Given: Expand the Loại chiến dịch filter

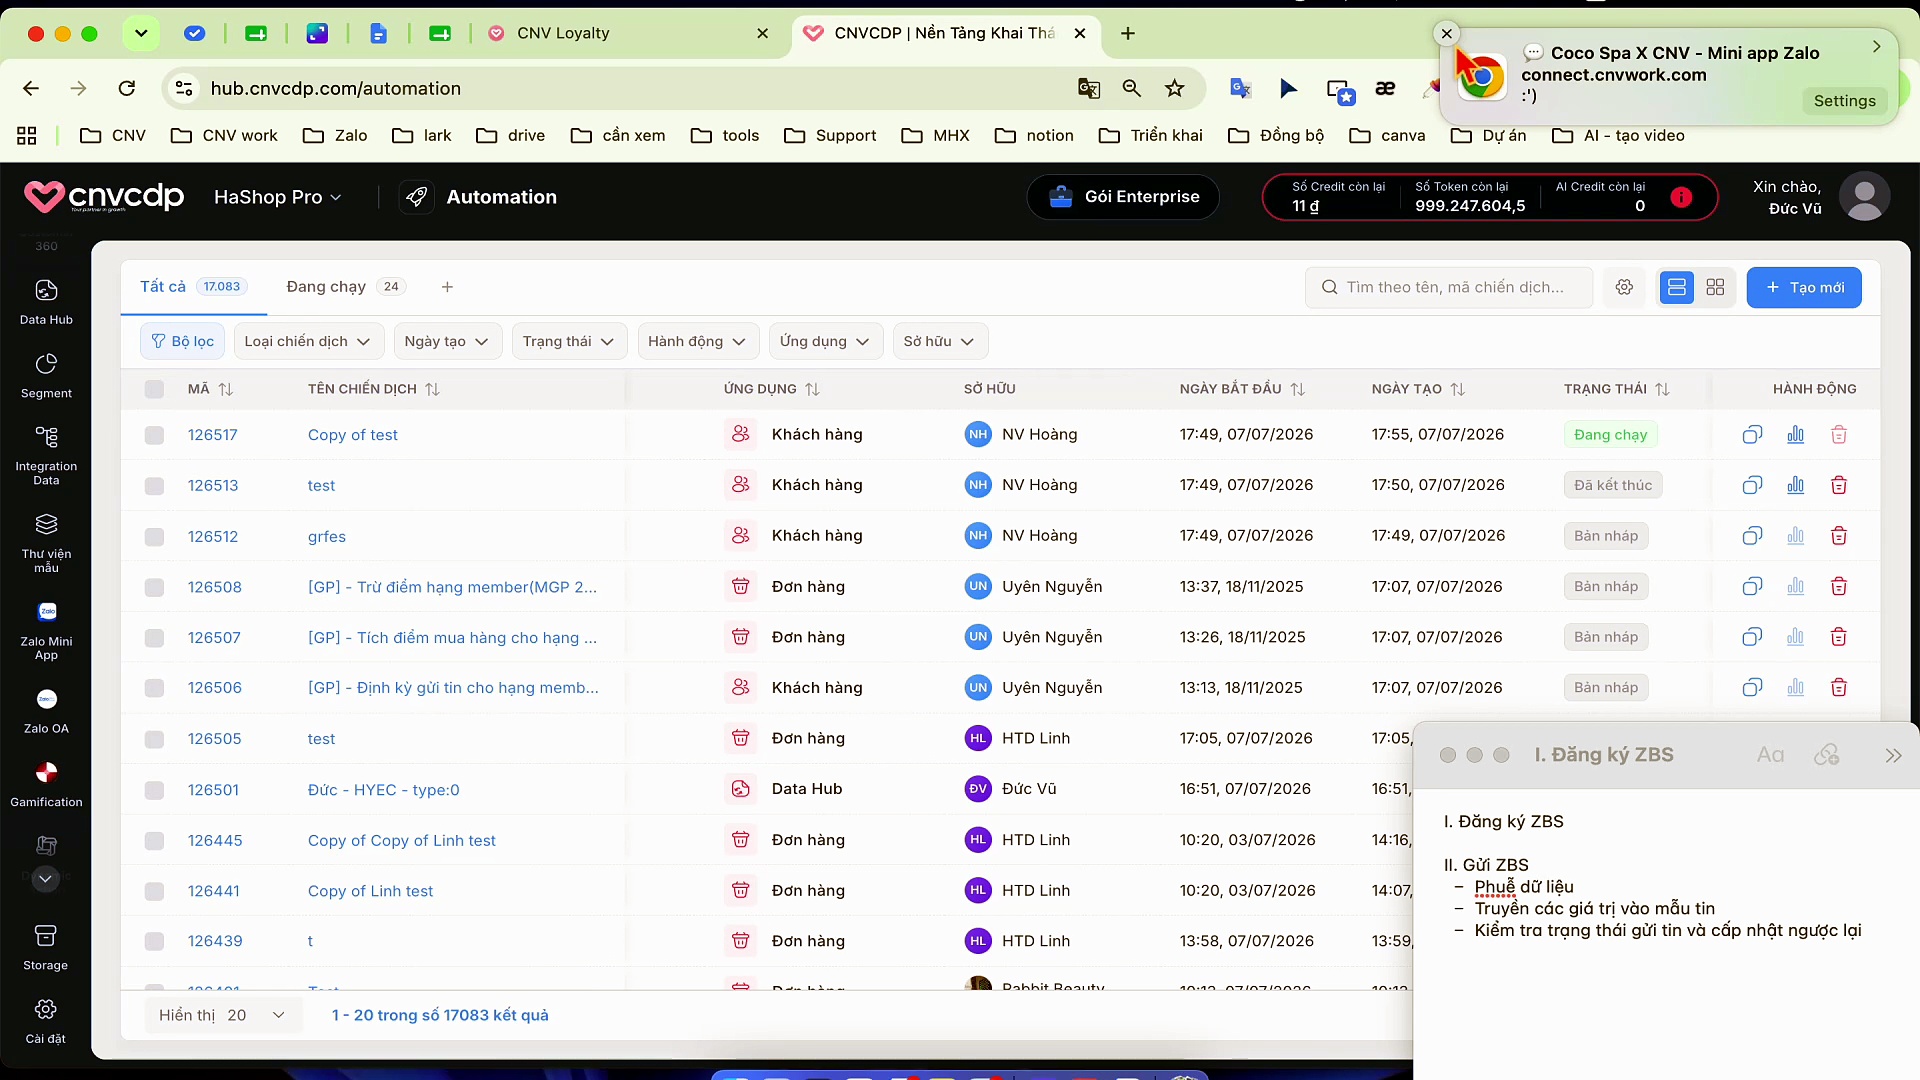Looking at the screenshot, I should [x=308, y=341].
